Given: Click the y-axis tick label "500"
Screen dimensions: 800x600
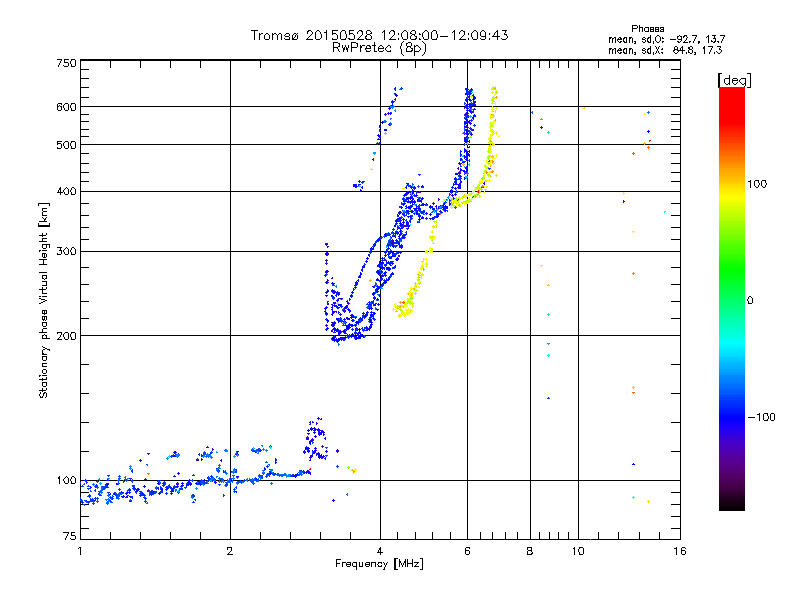Looking at the screenshot, I should coord(67,145).
